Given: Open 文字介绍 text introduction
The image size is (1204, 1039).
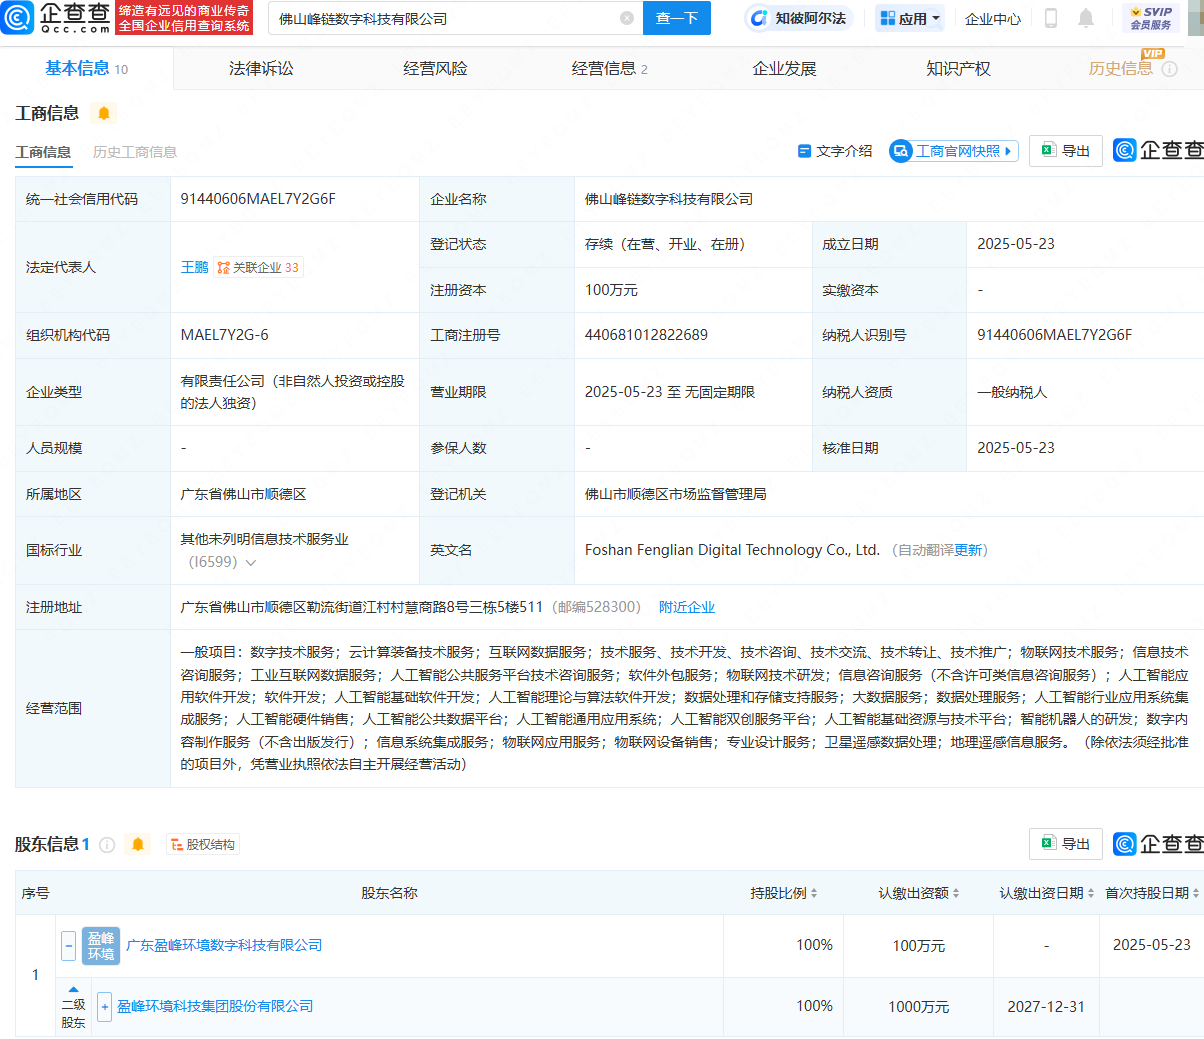Looking at the screenshot, I should (835, 151).
